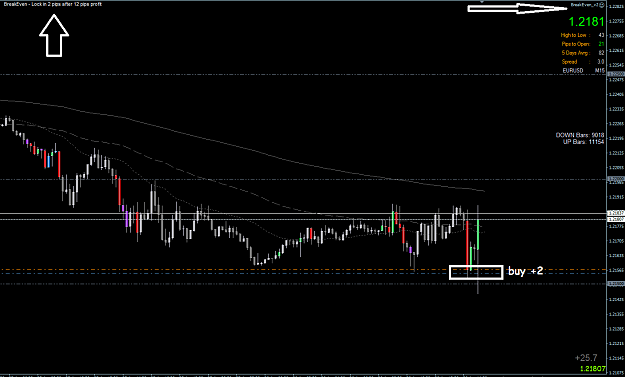Viewport: 625px width, 377px height.
Task: Click the green 1.21807 price at bottom right
Action: (x=593, y=369)
